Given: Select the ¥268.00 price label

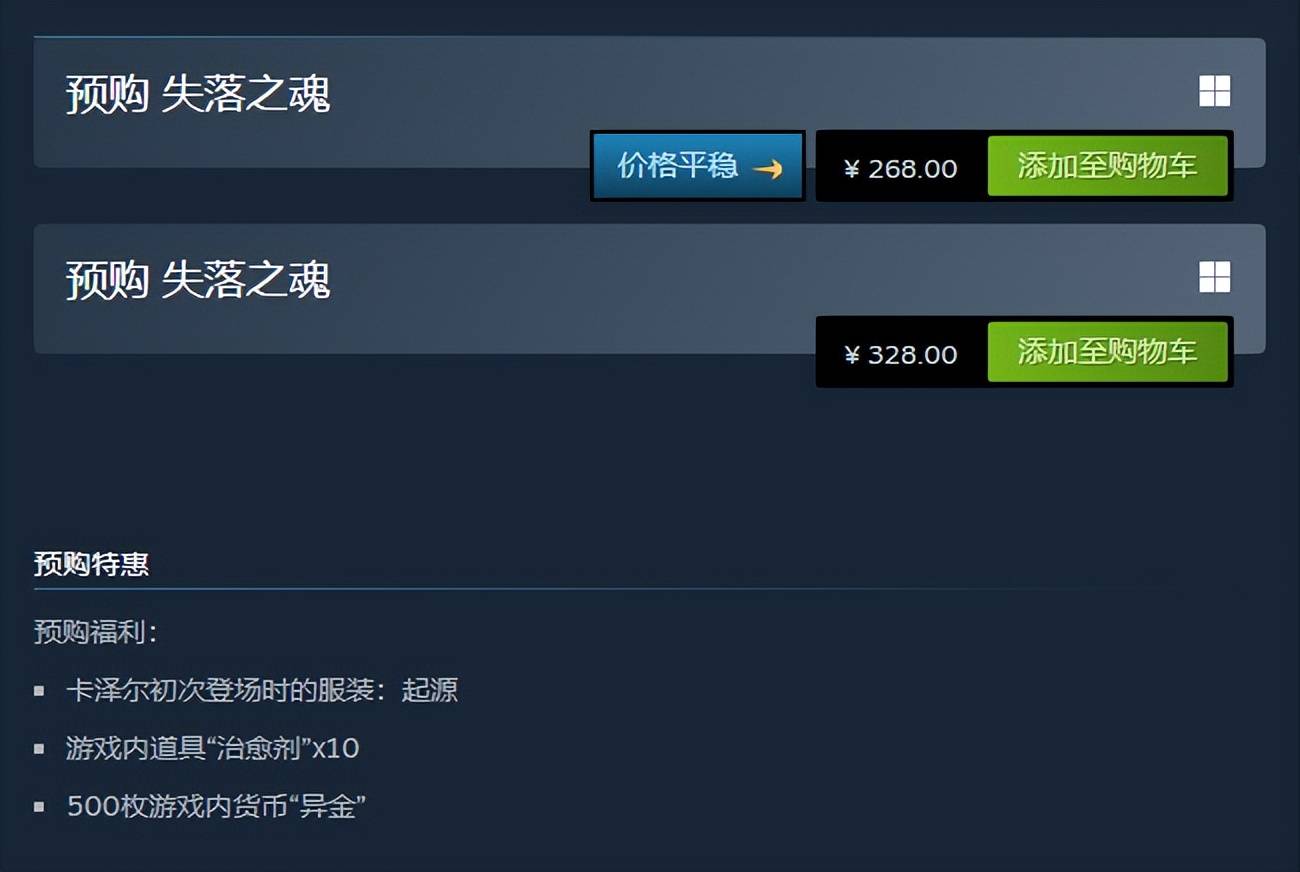Looking at the screenshot, I should click(x=901, y=169).
